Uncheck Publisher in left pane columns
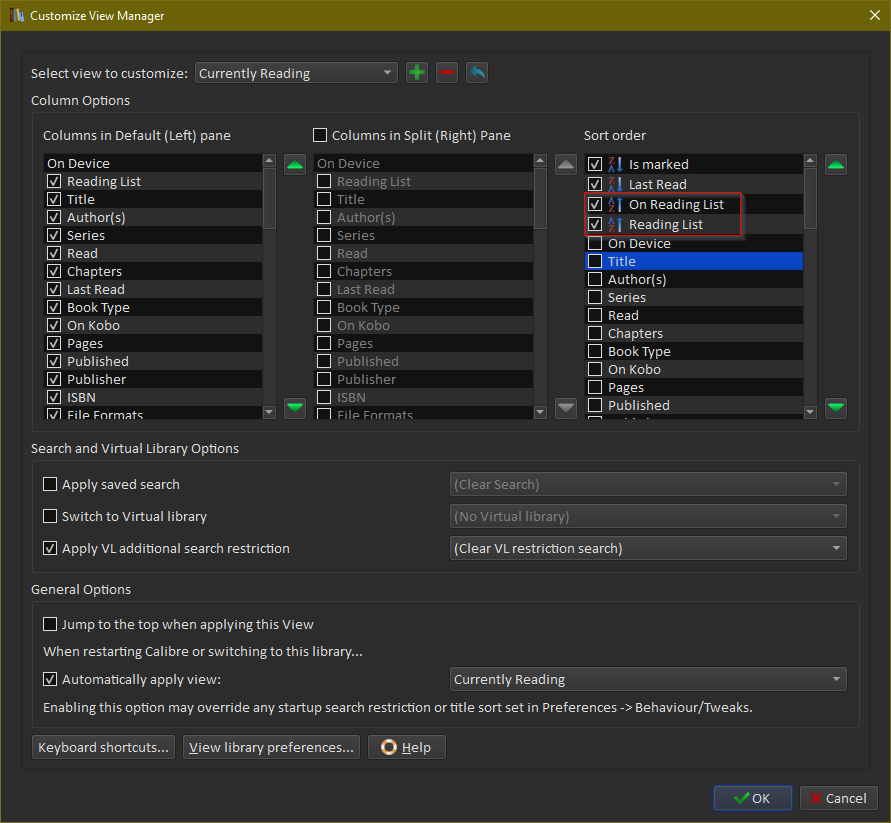 pos(54,379)
